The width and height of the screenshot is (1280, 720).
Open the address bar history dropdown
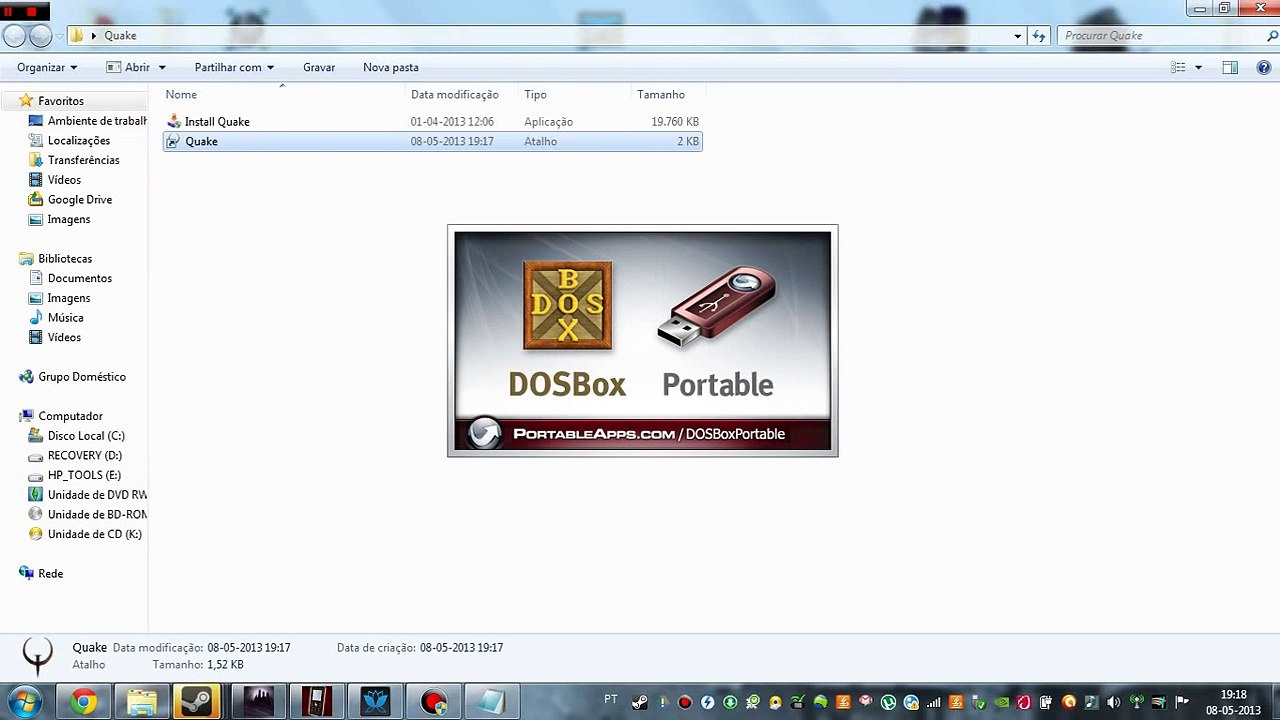pos(1017,36)
